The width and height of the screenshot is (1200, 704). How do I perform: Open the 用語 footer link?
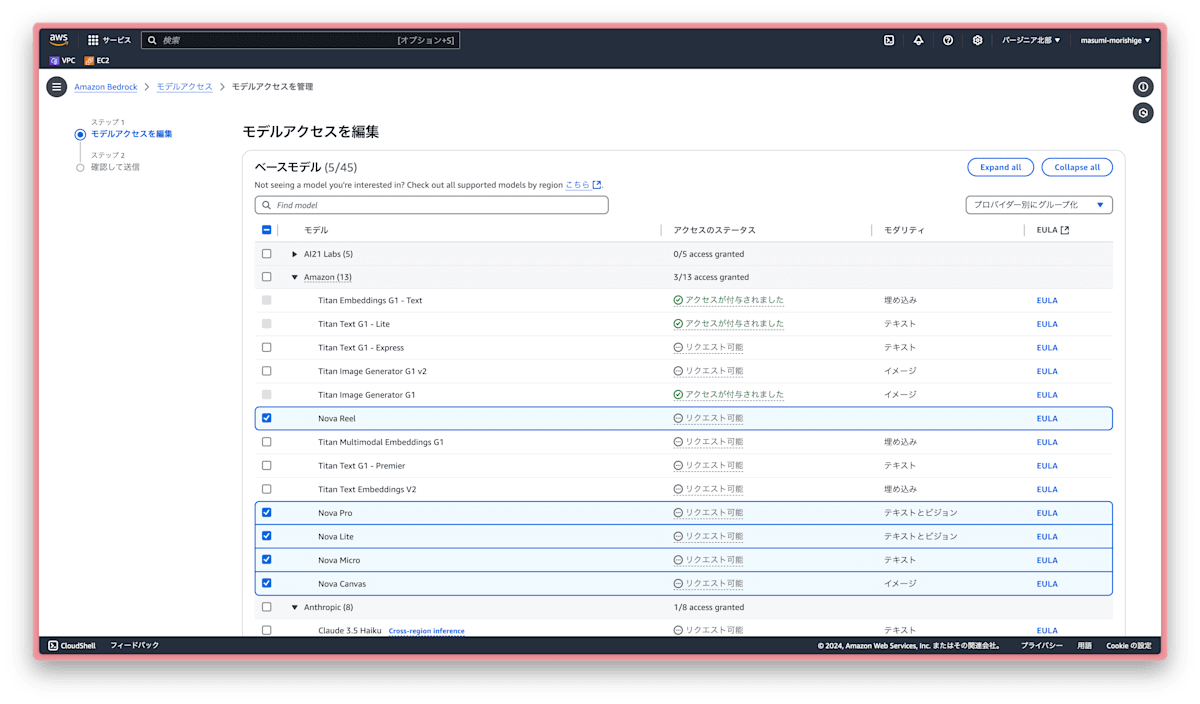(1084, 646)
